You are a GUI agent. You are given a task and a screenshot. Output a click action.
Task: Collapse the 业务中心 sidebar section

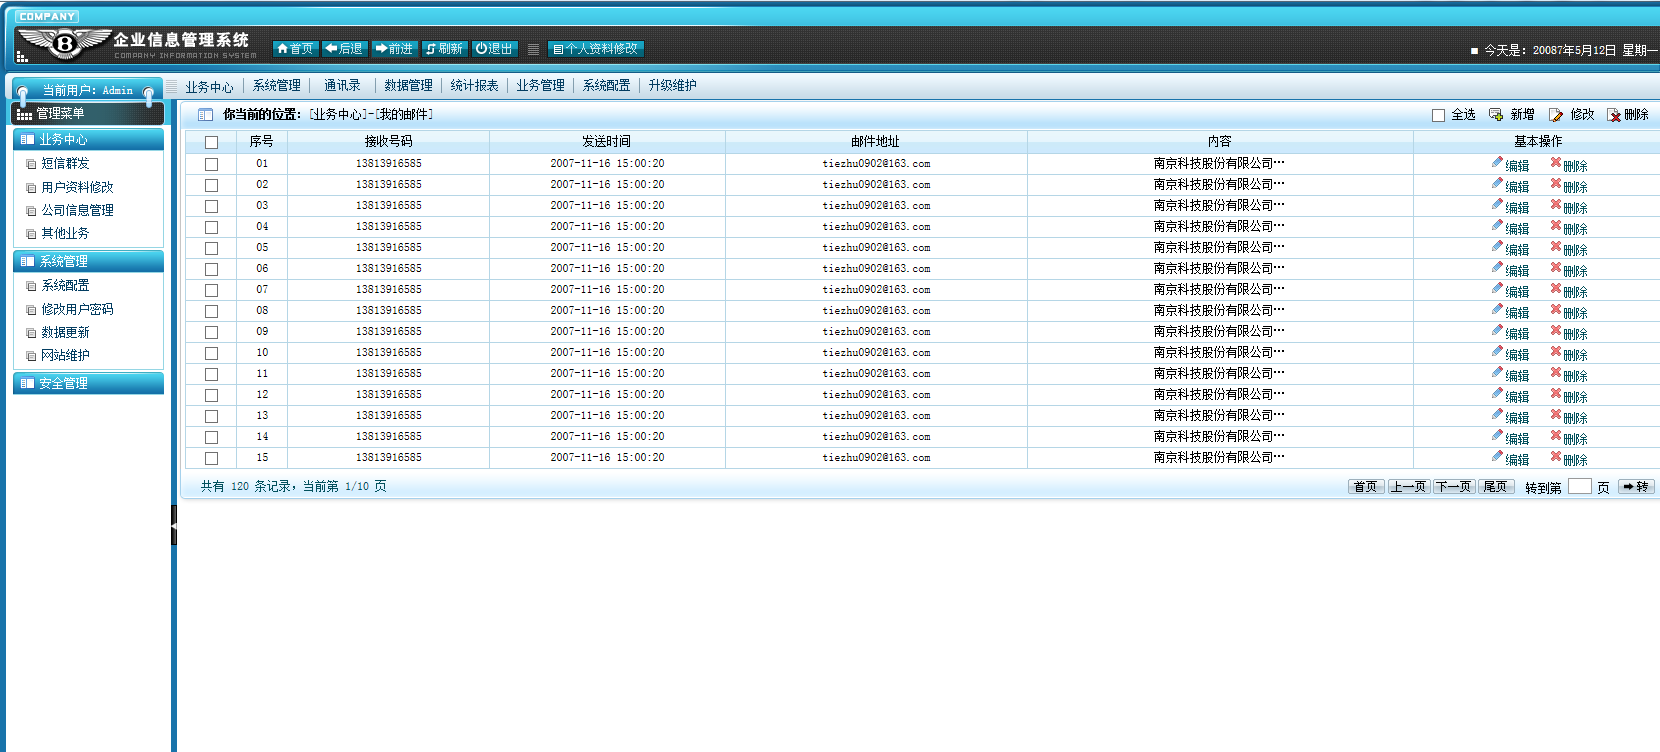(x=88, y=140)
